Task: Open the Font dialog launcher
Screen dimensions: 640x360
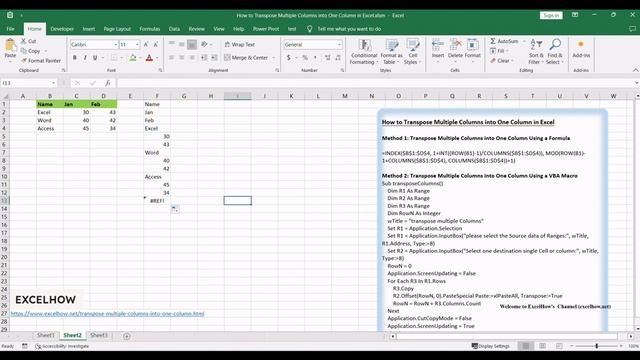Action: coord(160,71)
